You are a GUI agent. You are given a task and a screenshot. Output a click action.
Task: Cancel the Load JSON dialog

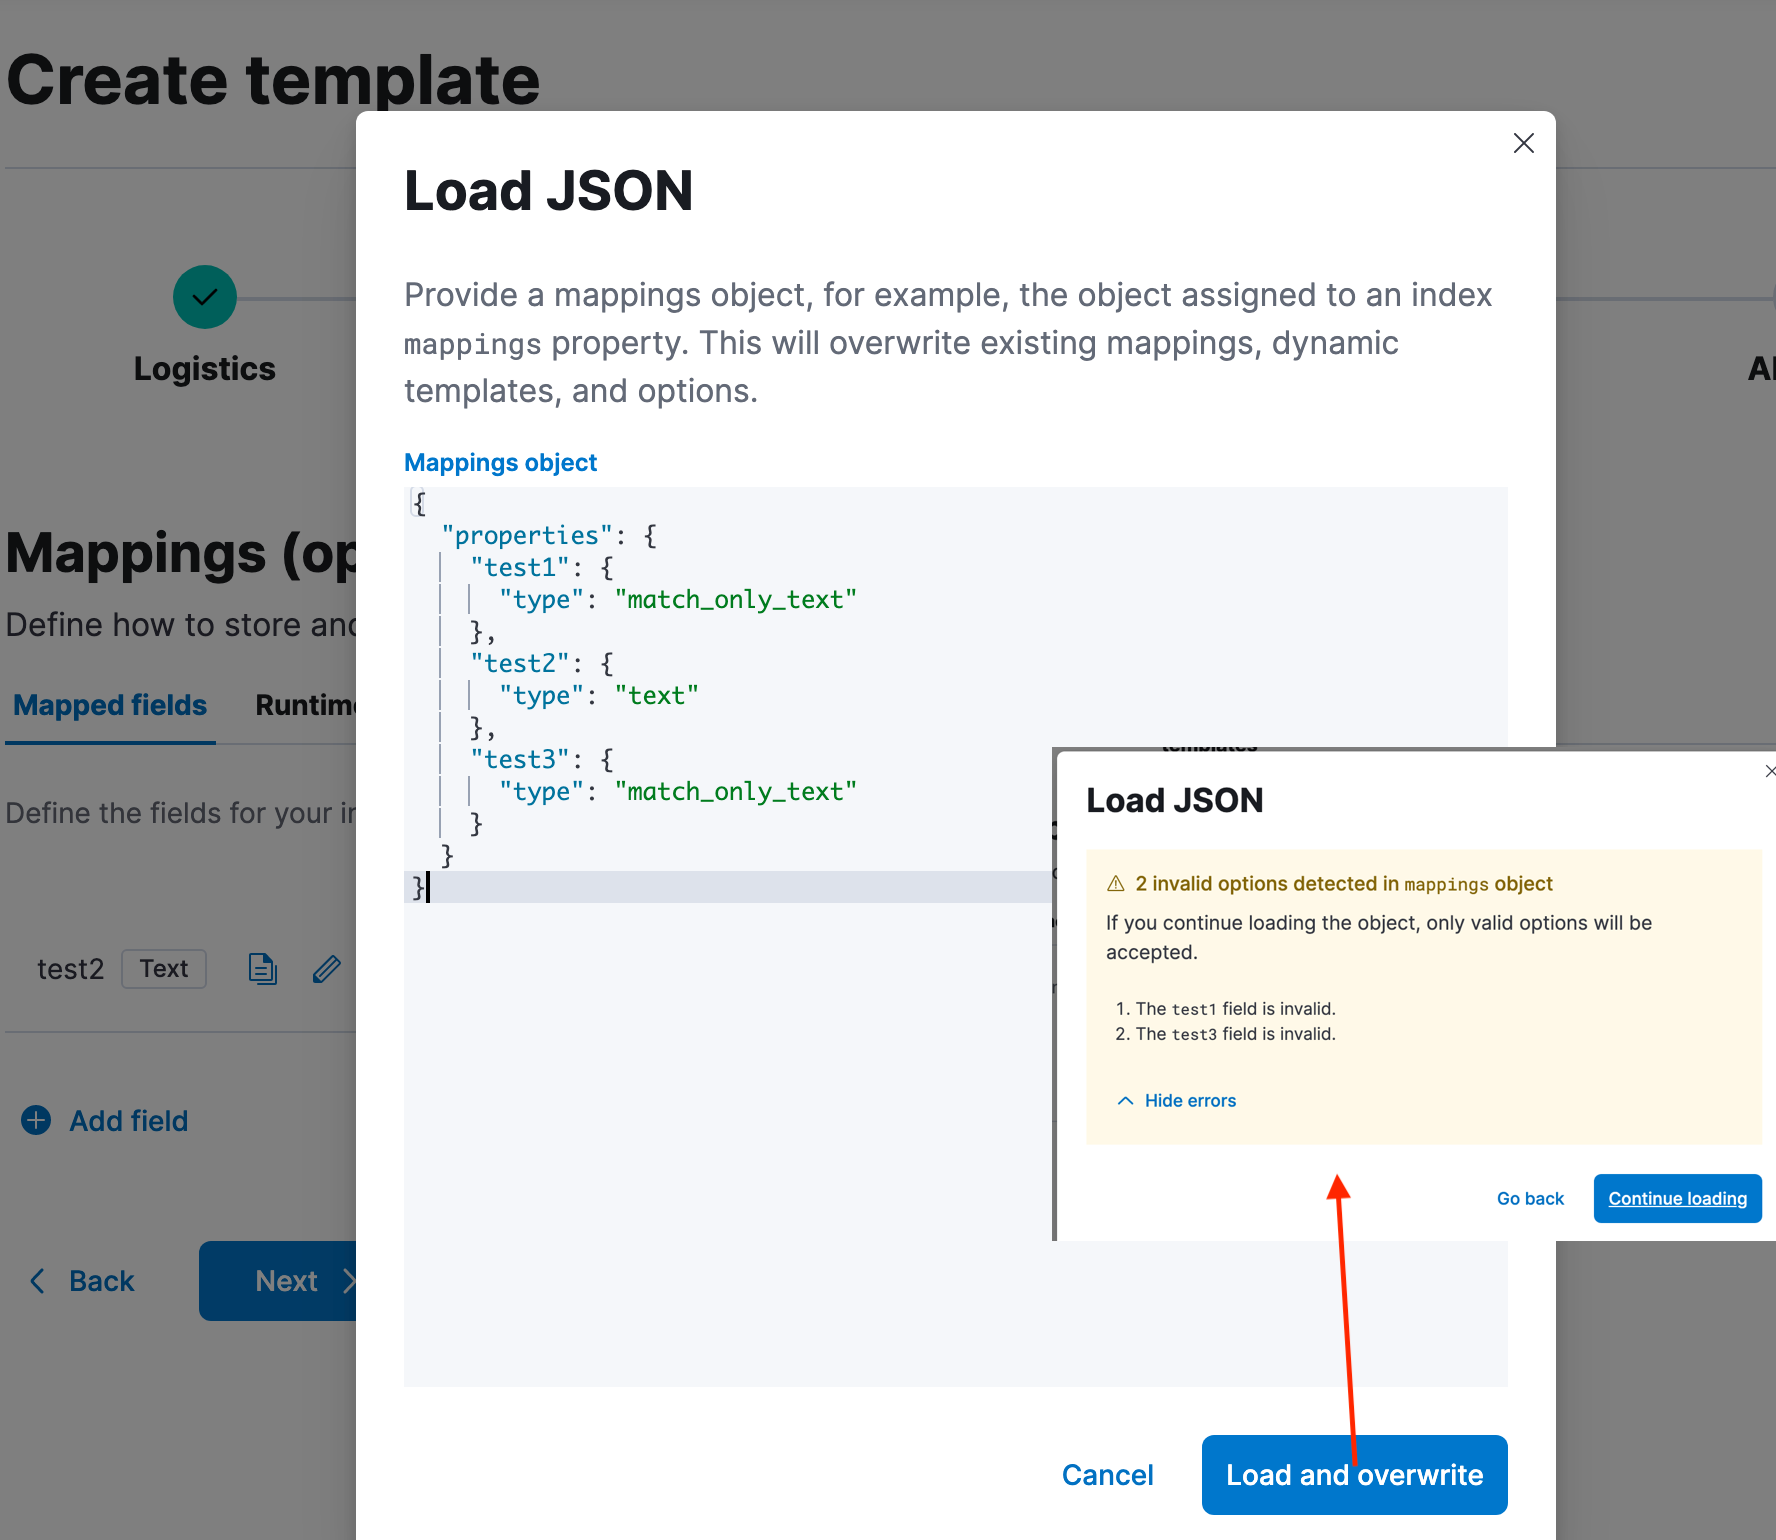1107,1474
